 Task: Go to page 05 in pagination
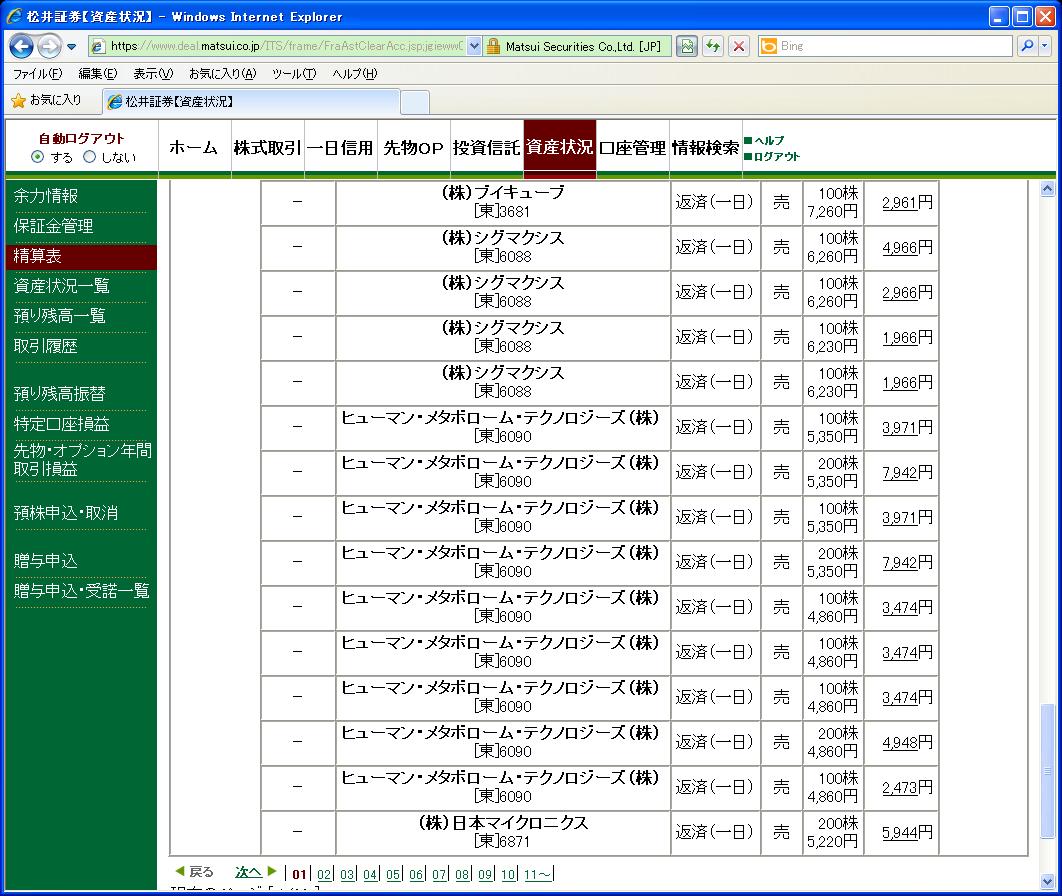click(393, 874)
